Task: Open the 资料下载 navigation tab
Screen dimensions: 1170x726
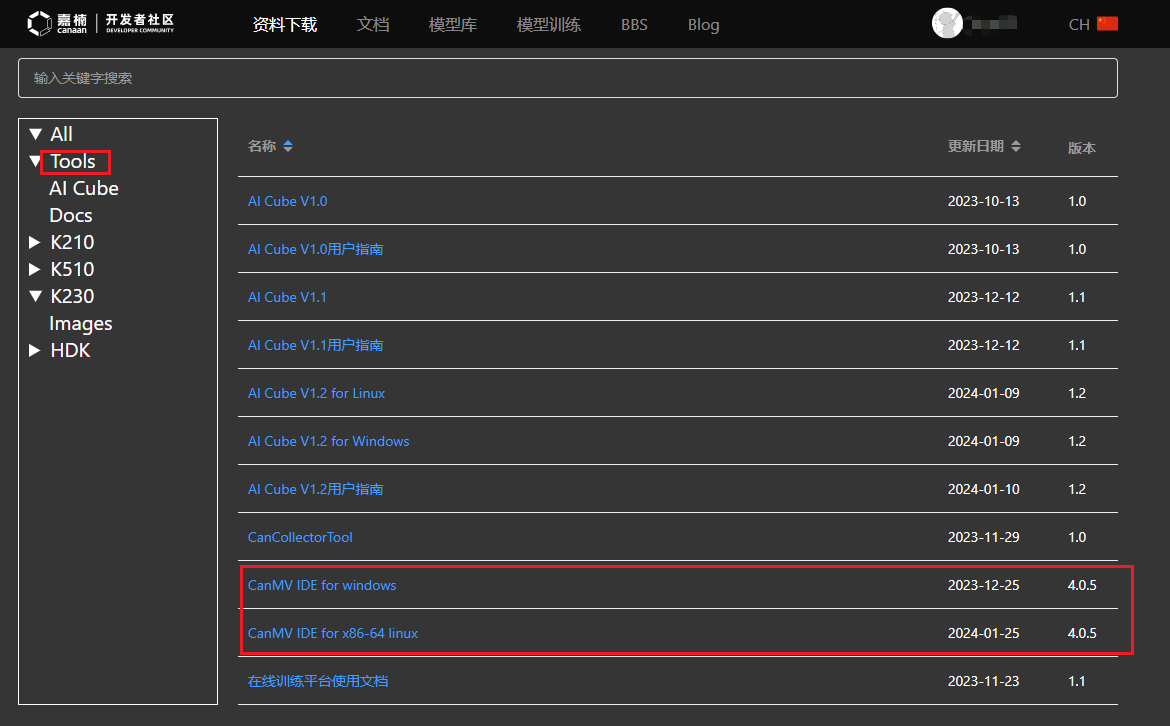Action: (x=285, y=25)
